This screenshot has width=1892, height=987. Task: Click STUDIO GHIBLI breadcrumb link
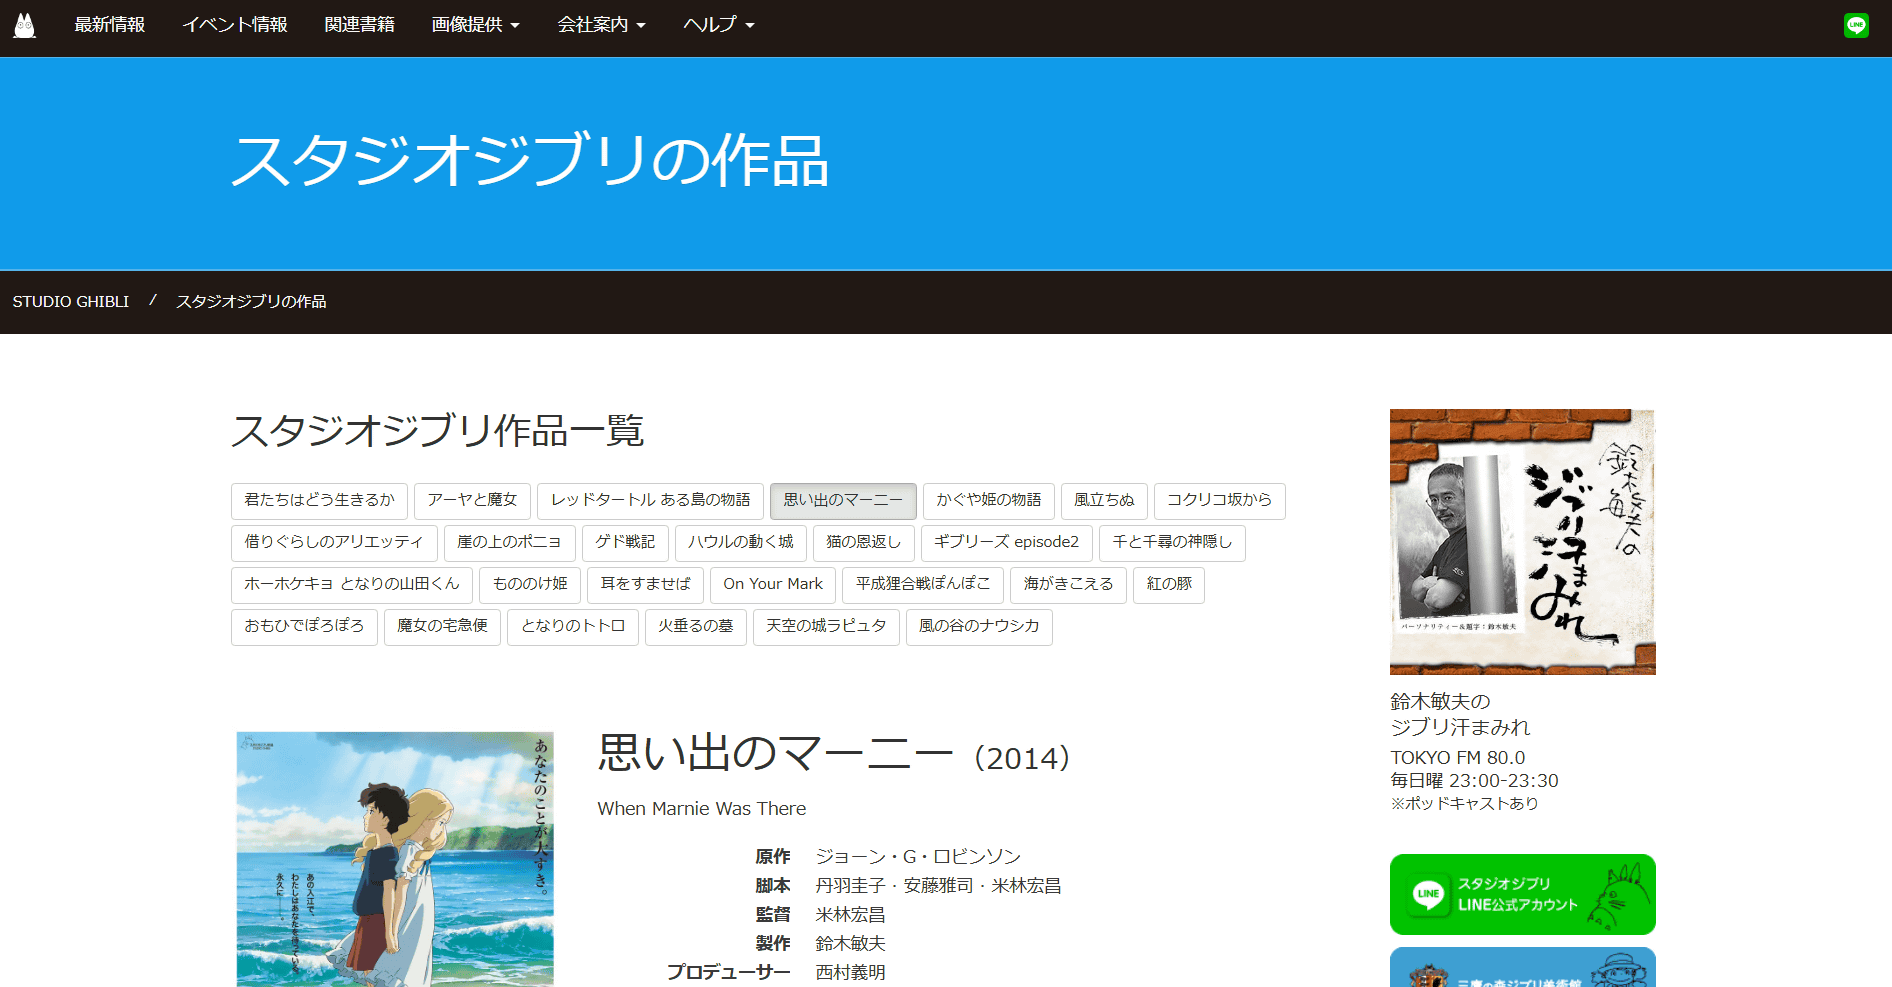click(71, 302)
